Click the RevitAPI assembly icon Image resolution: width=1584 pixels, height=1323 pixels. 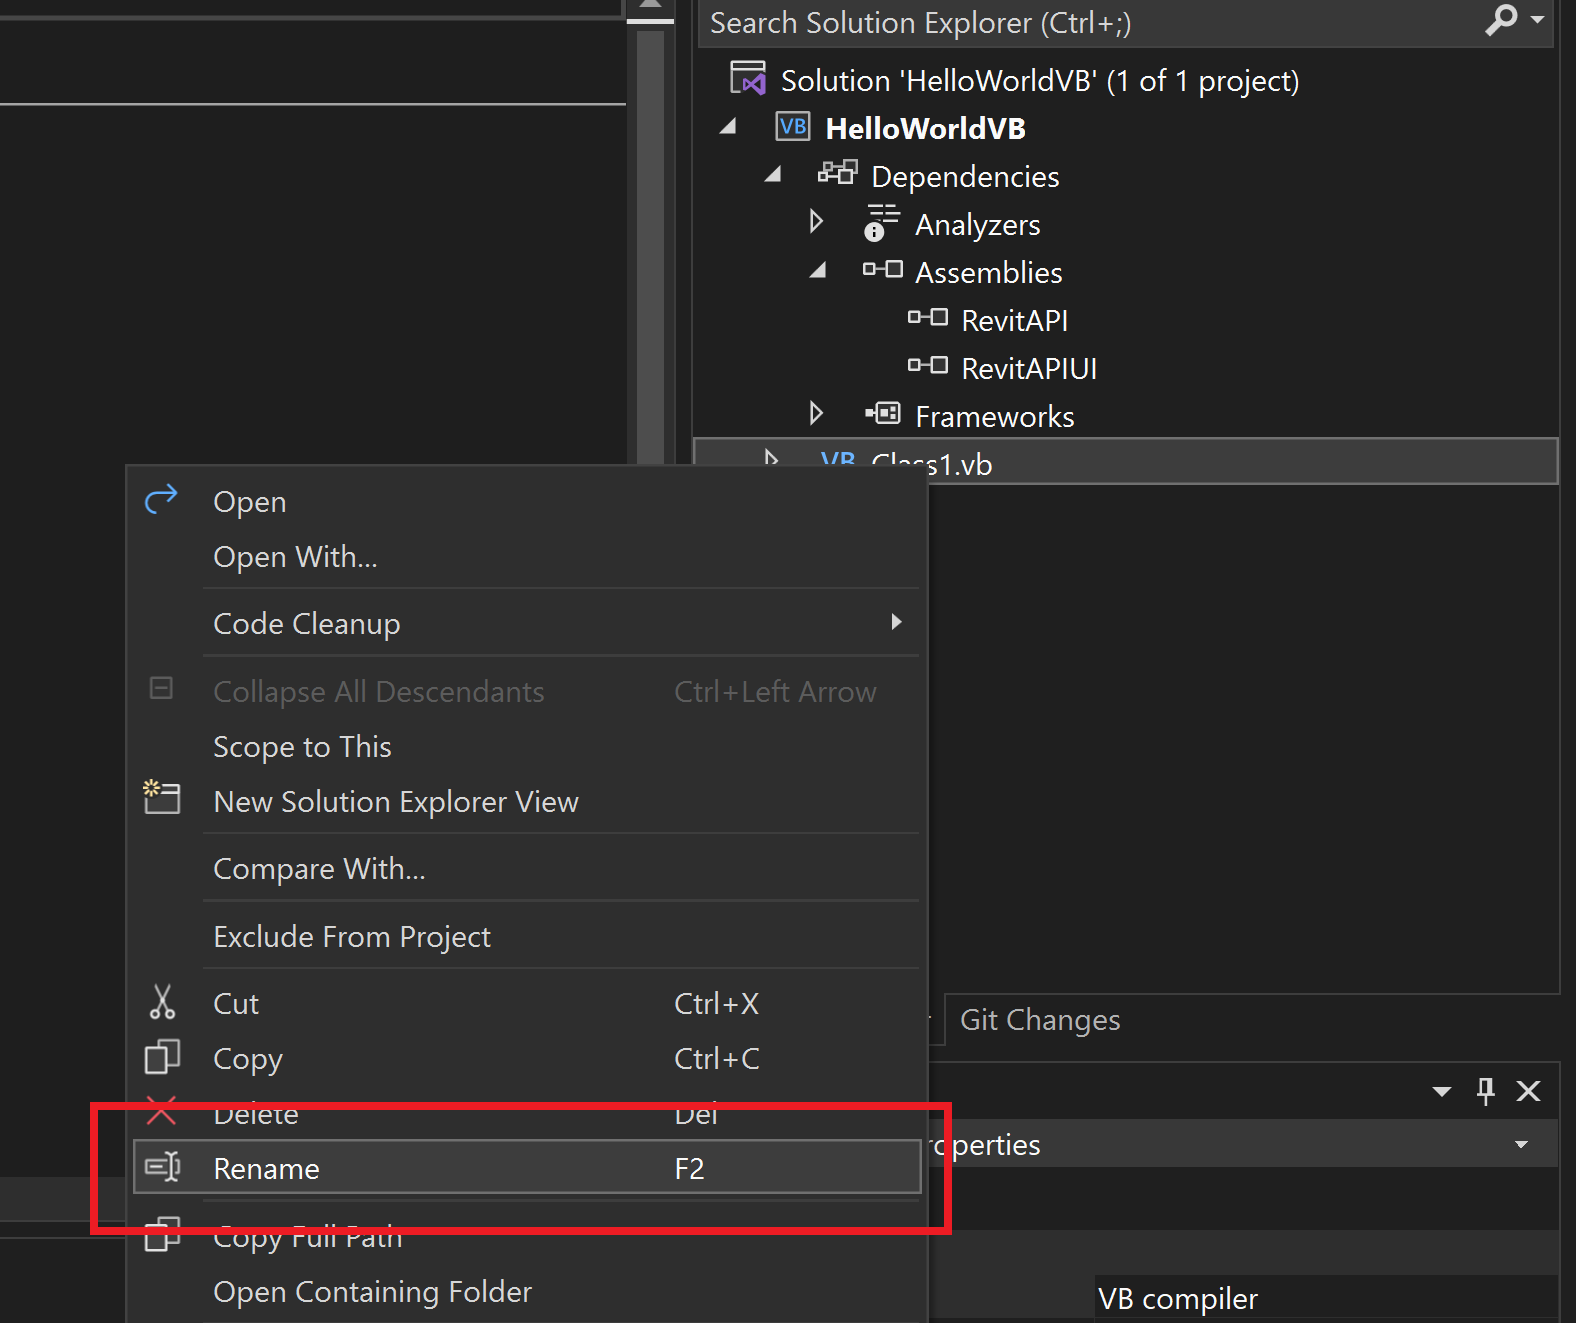coord(927,317)
